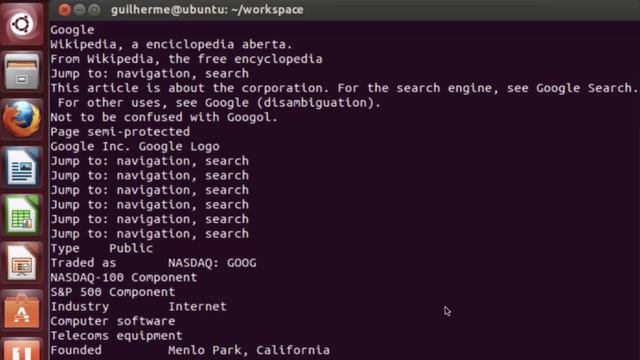This screenshot has width=640, height=360.
Task: Click the 'Google' line at the top
Action: (x=72, y=30)
